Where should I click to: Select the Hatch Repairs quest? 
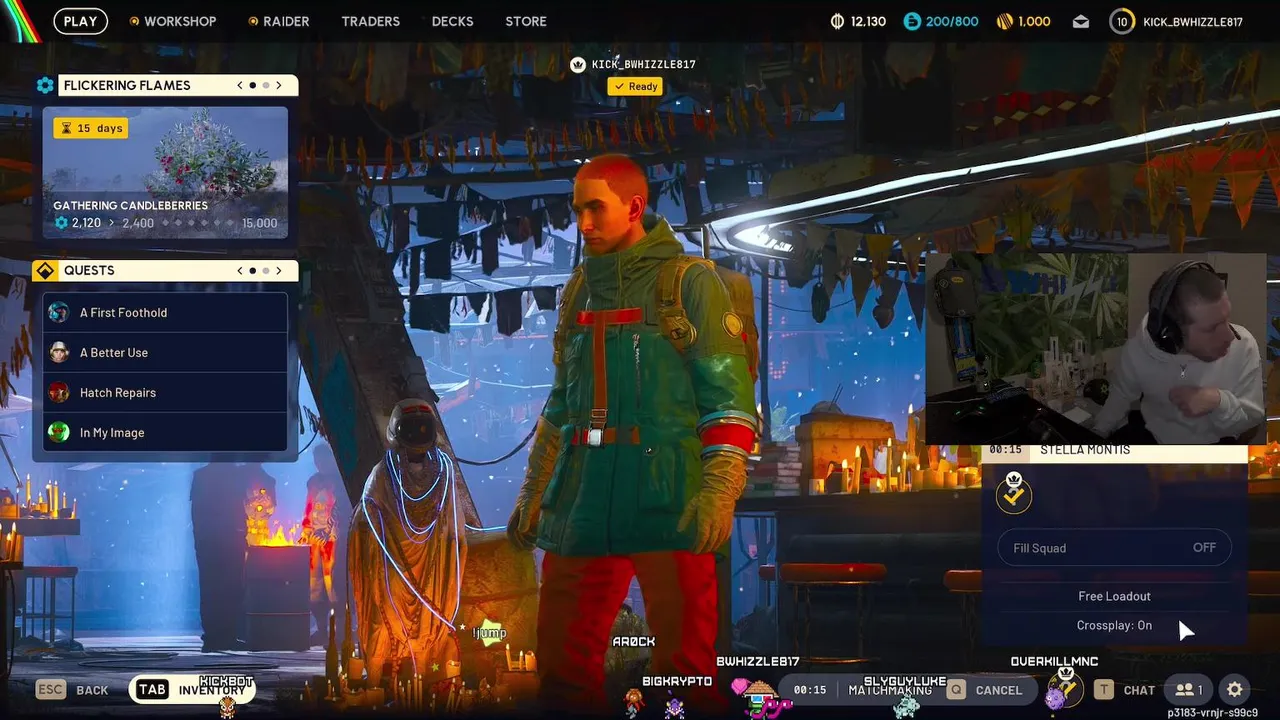pos(165,392)
